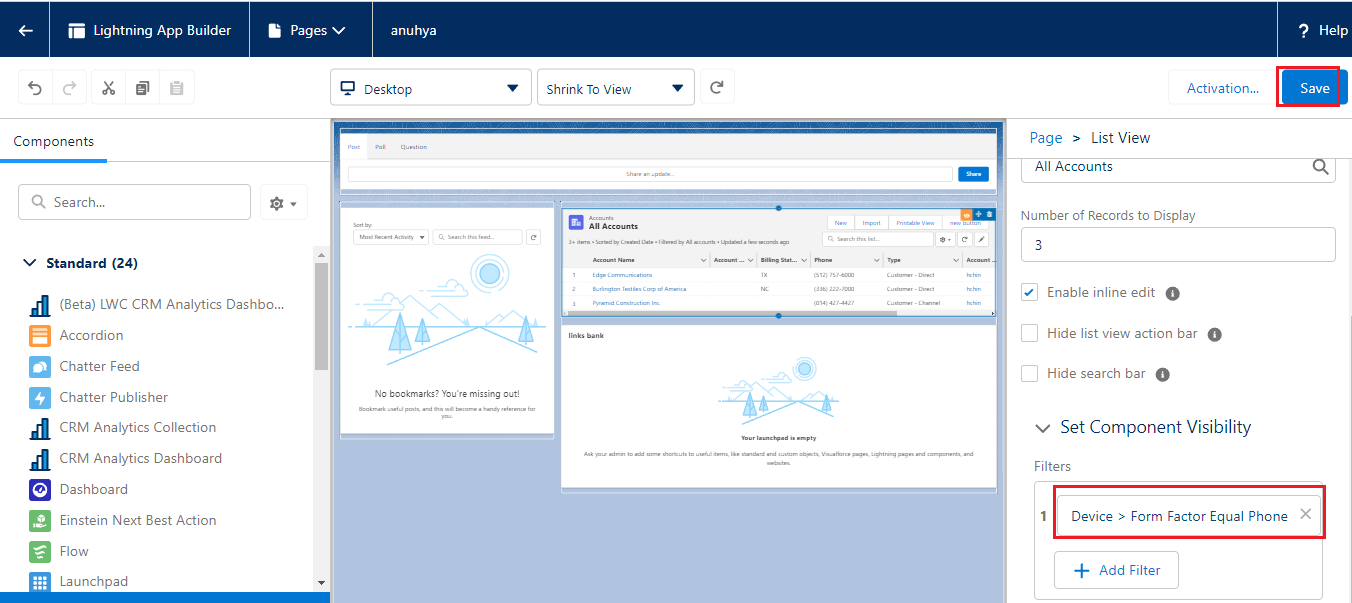The image size is (1352, 603).
Task: Uncheck Enable inline edit
Action: pos(1029,292)
